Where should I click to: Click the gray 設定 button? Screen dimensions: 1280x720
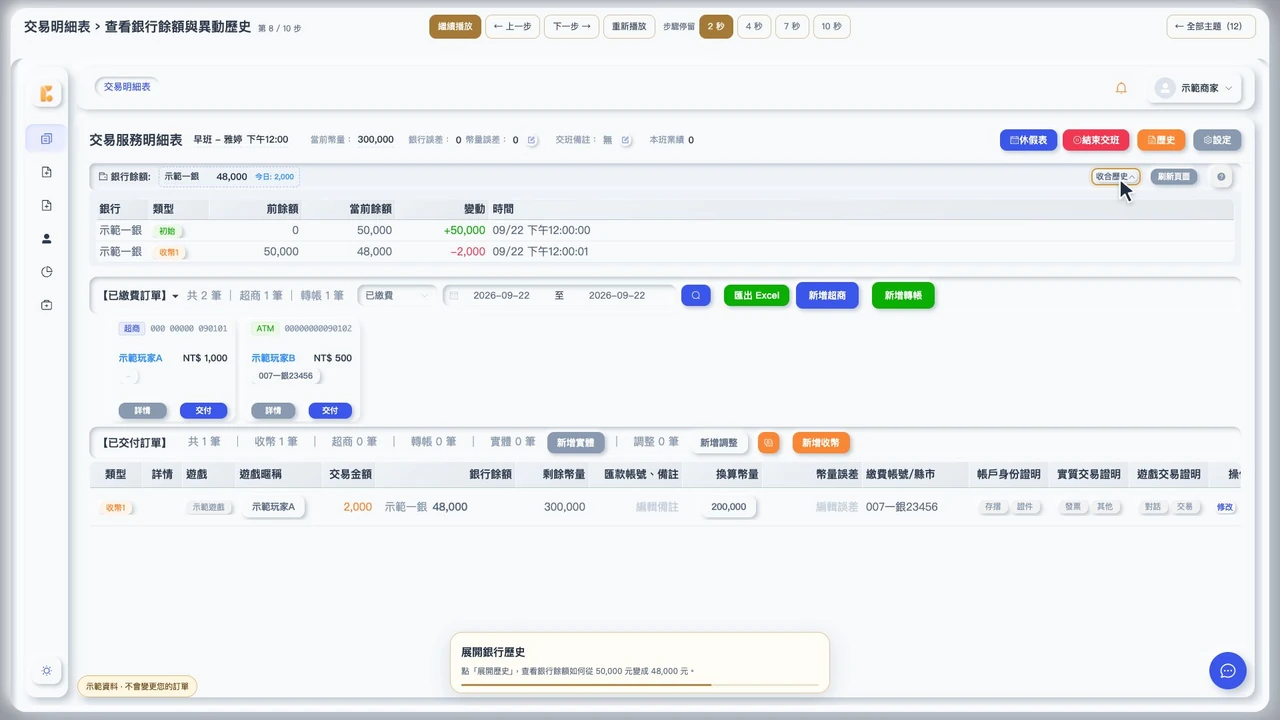coord(1217,140)
